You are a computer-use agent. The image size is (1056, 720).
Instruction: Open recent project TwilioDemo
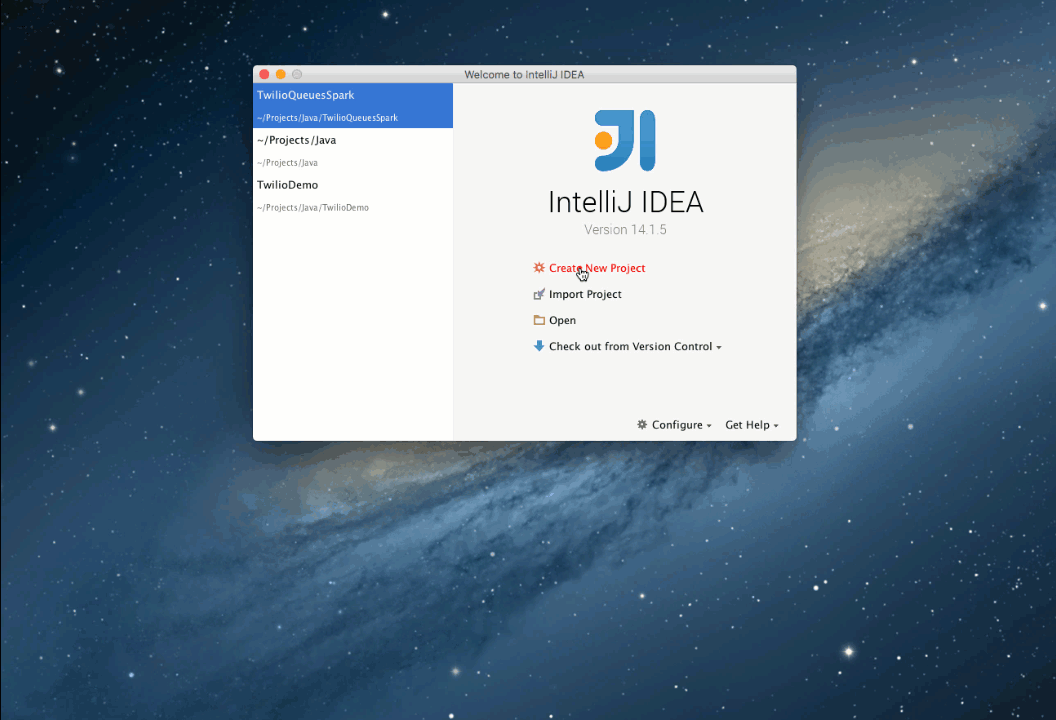353,195
